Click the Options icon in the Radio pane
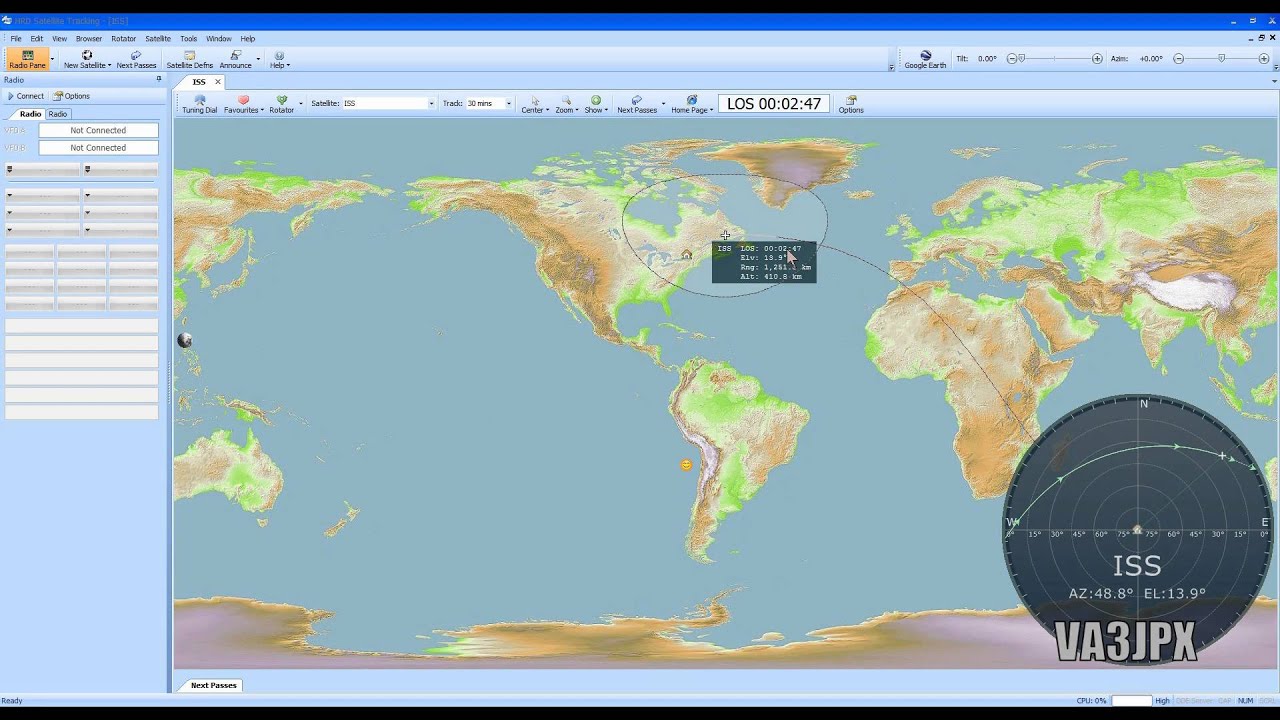The height and width of the screenshot is (720, 1280). click(58, 96)
